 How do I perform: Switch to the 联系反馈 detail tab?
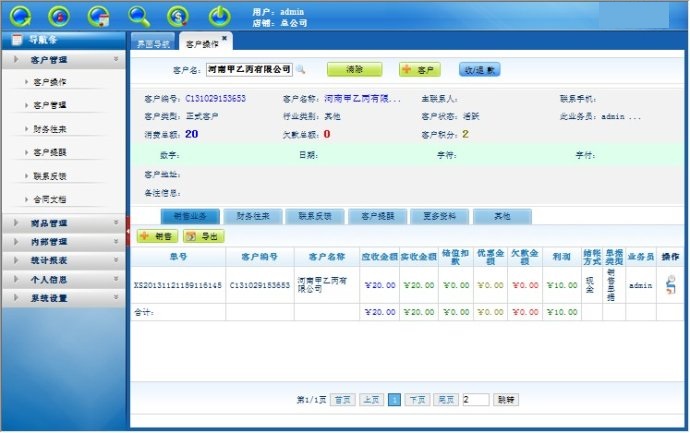tap(315, 216)
